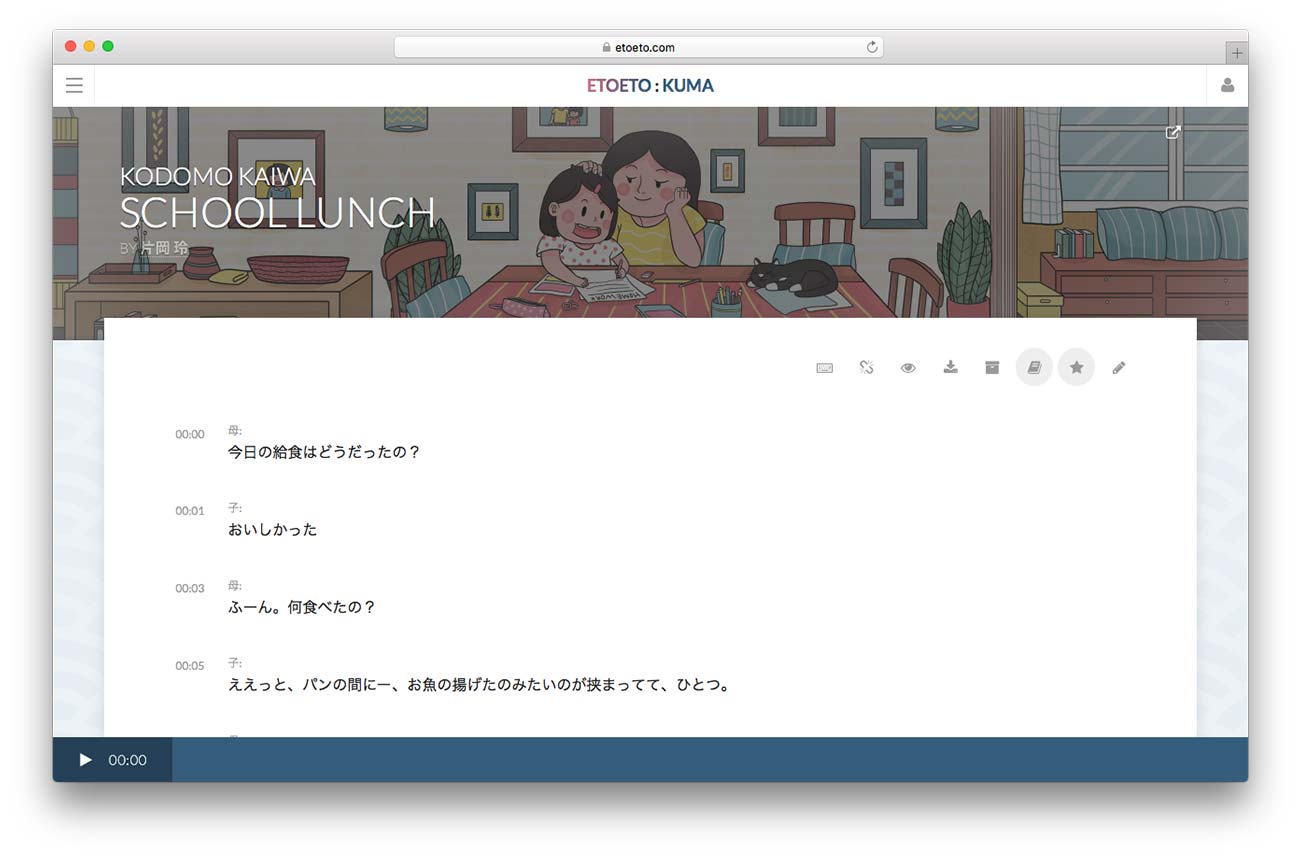Click the line 今日の給食はどうだったの？

[324, 452]
